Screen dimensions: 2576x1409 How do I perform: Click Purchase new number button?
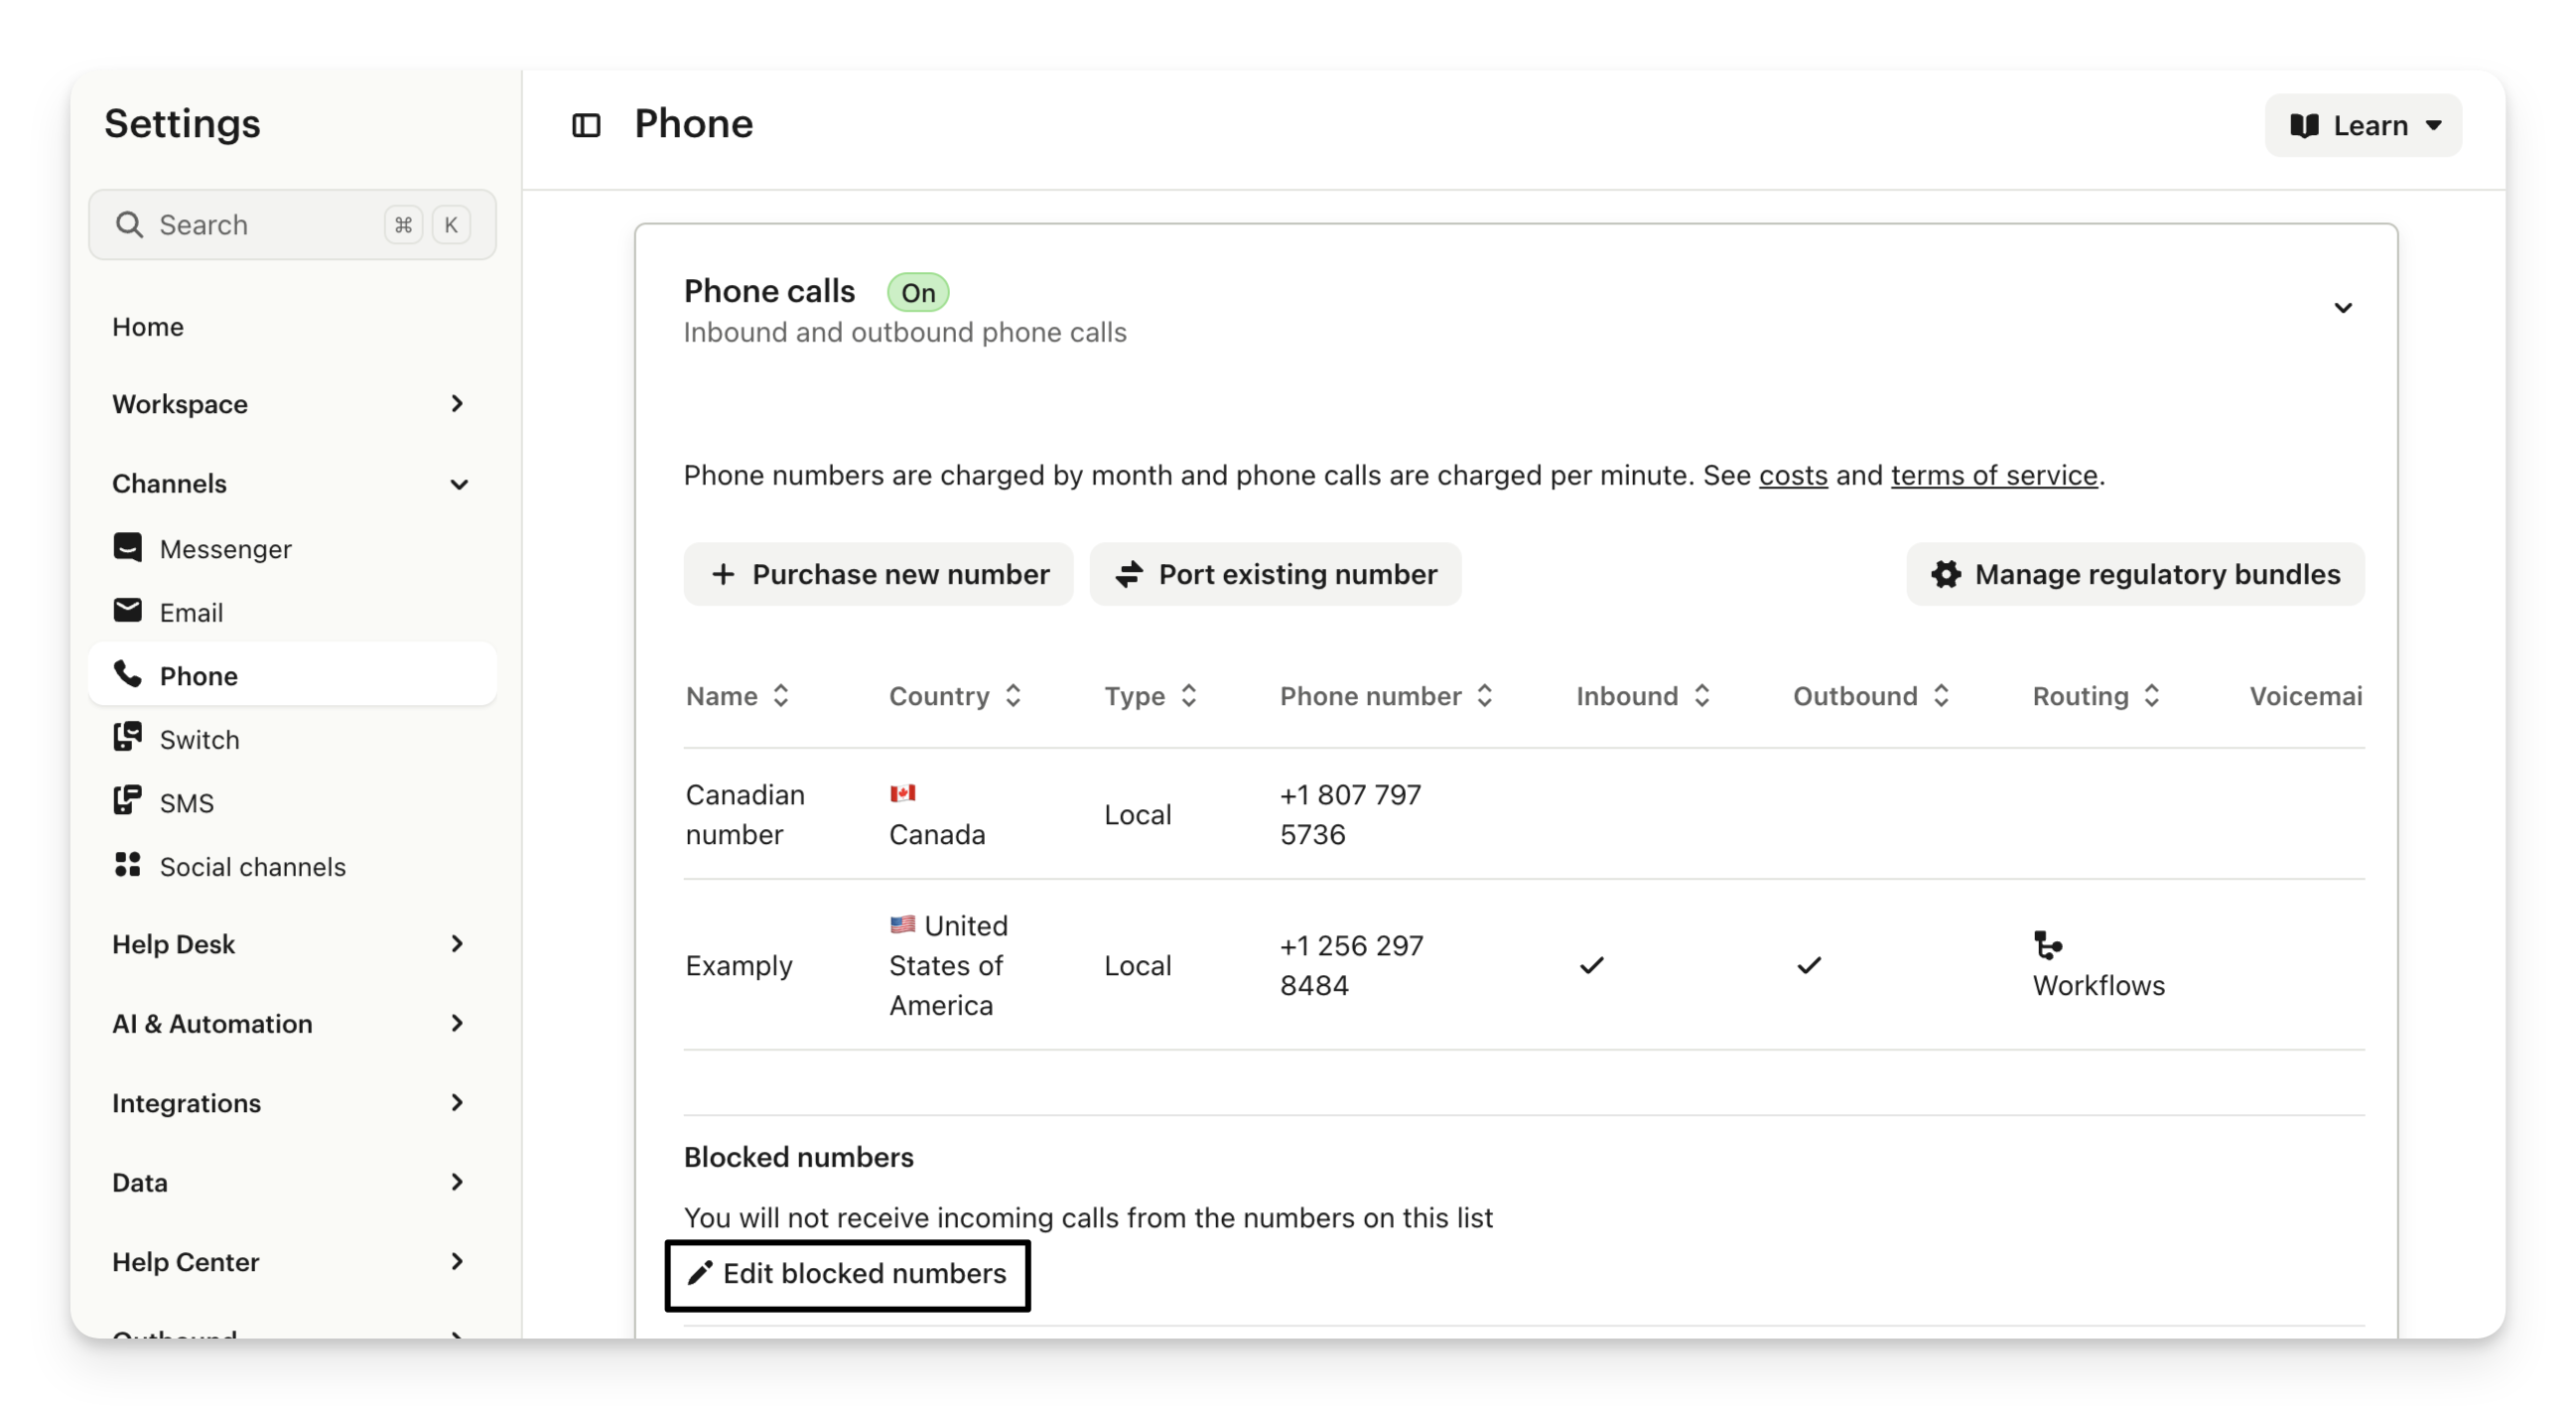pos(878,574)
